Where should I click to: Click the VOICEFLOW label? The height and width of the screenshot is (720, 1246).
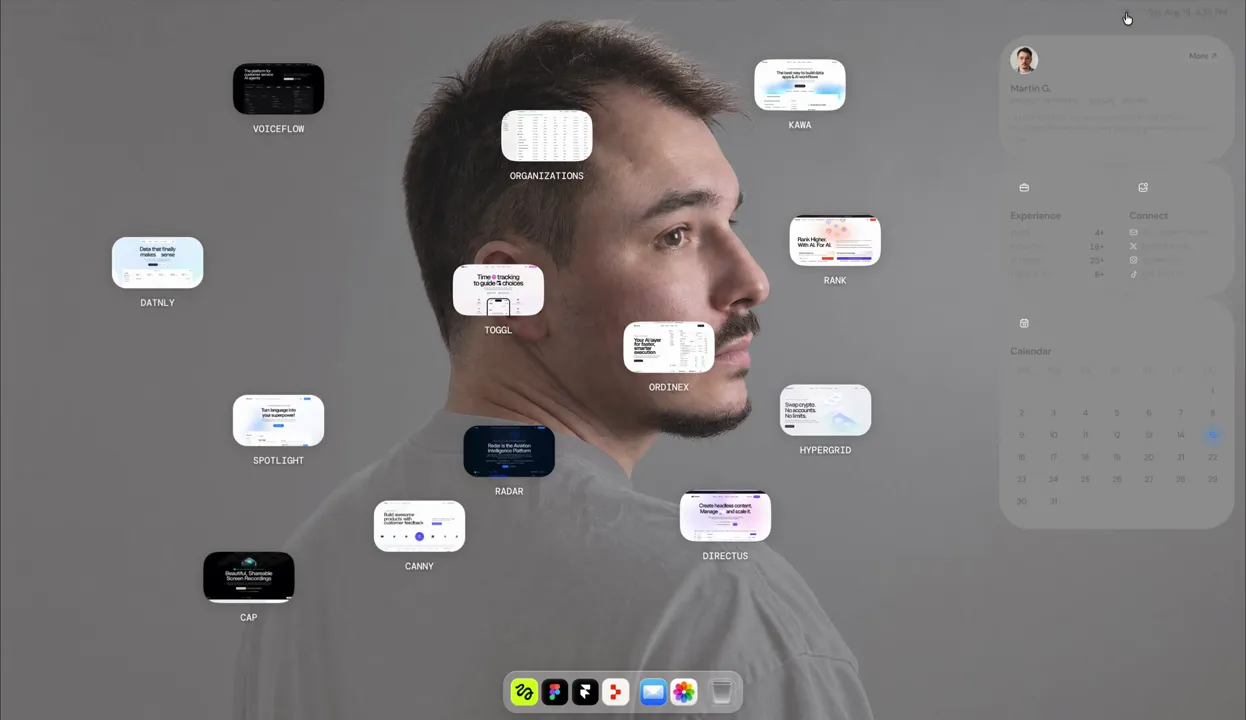point(278,129)
